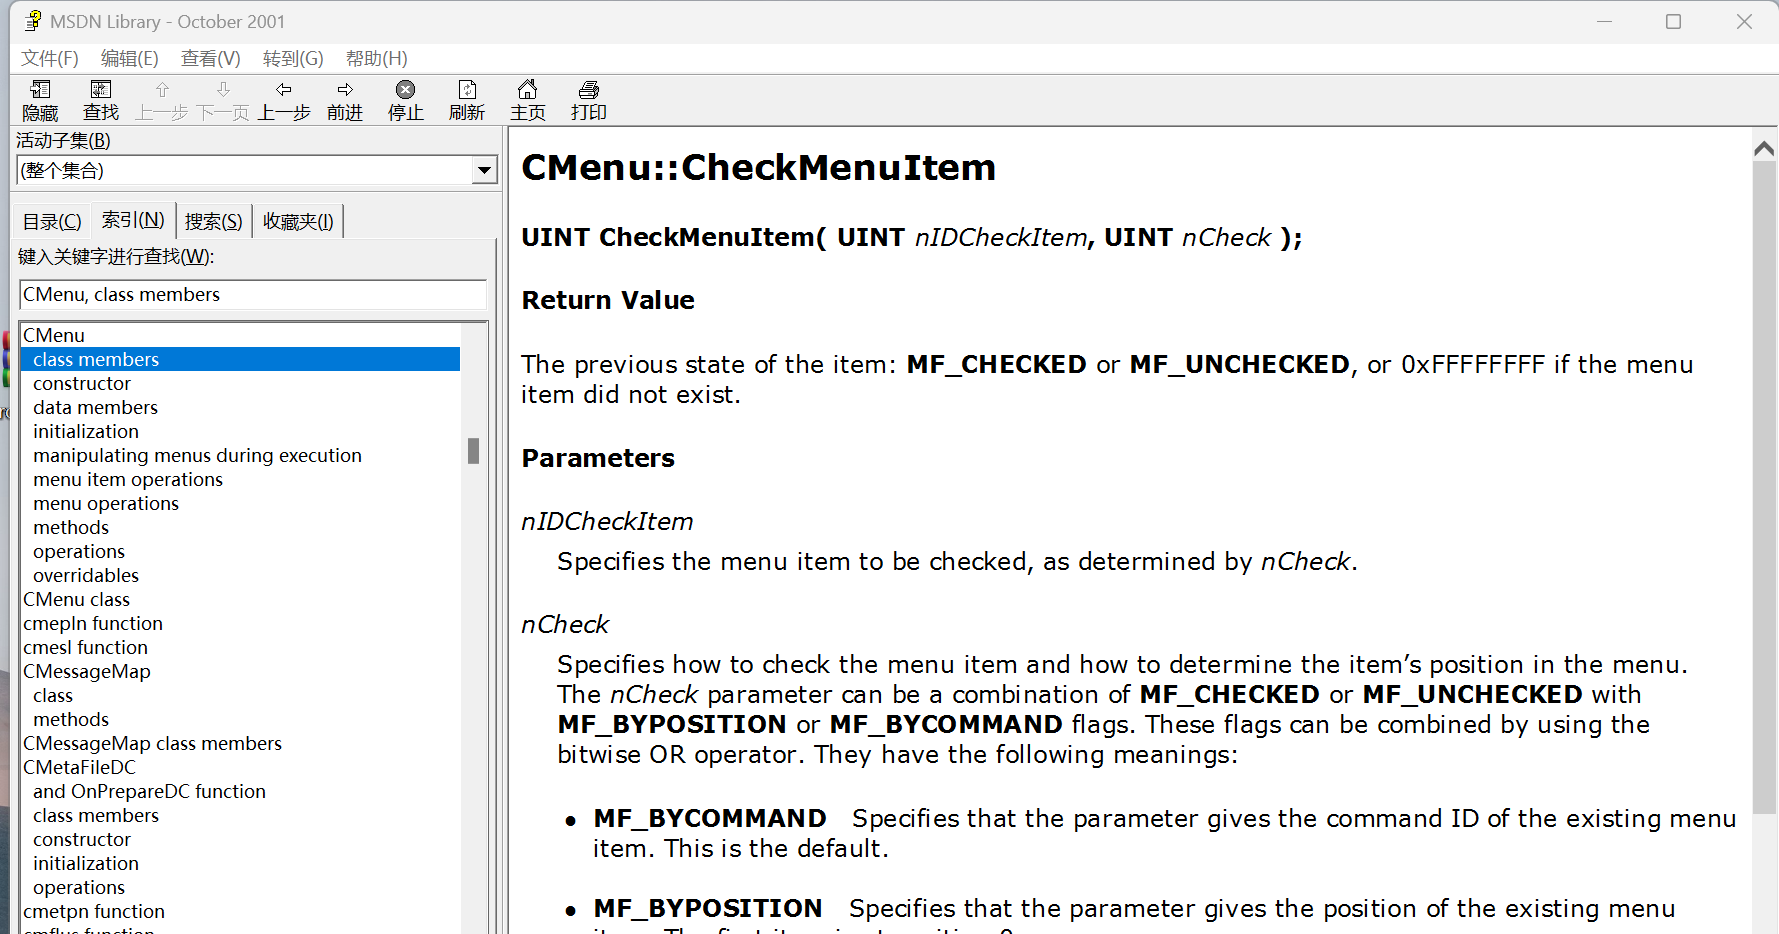Select 'class' entry under CMessageMap
Viewport: 1779px width, 934px height.
point(53,695)
